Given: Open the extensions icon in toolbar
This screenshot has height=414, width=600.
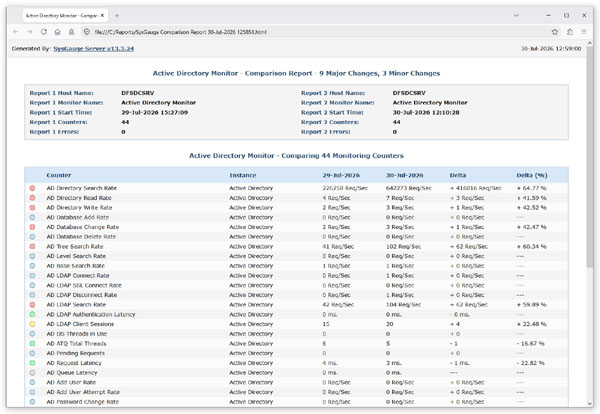Looking at the screenshot, I should 570,32.
